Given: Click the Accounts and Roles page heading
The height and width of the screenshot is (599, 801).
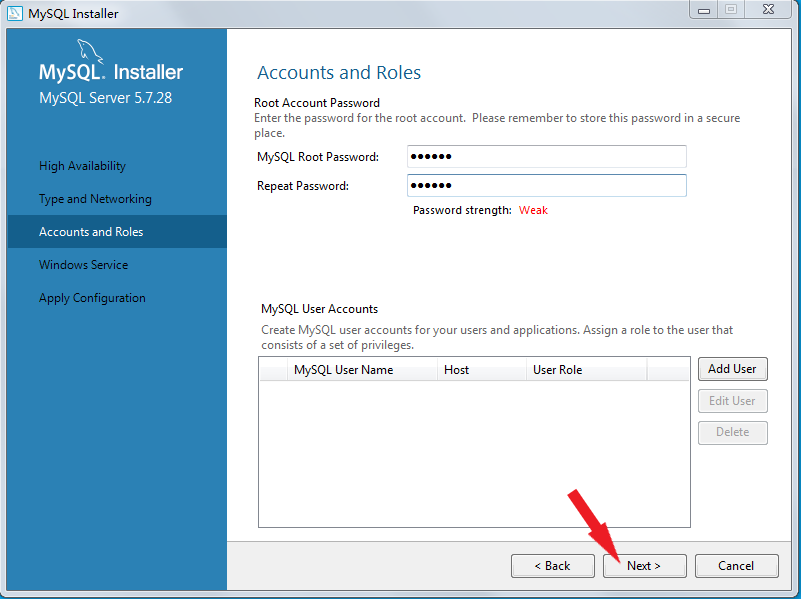Looking at the screenshot, I should click(339, 73).
